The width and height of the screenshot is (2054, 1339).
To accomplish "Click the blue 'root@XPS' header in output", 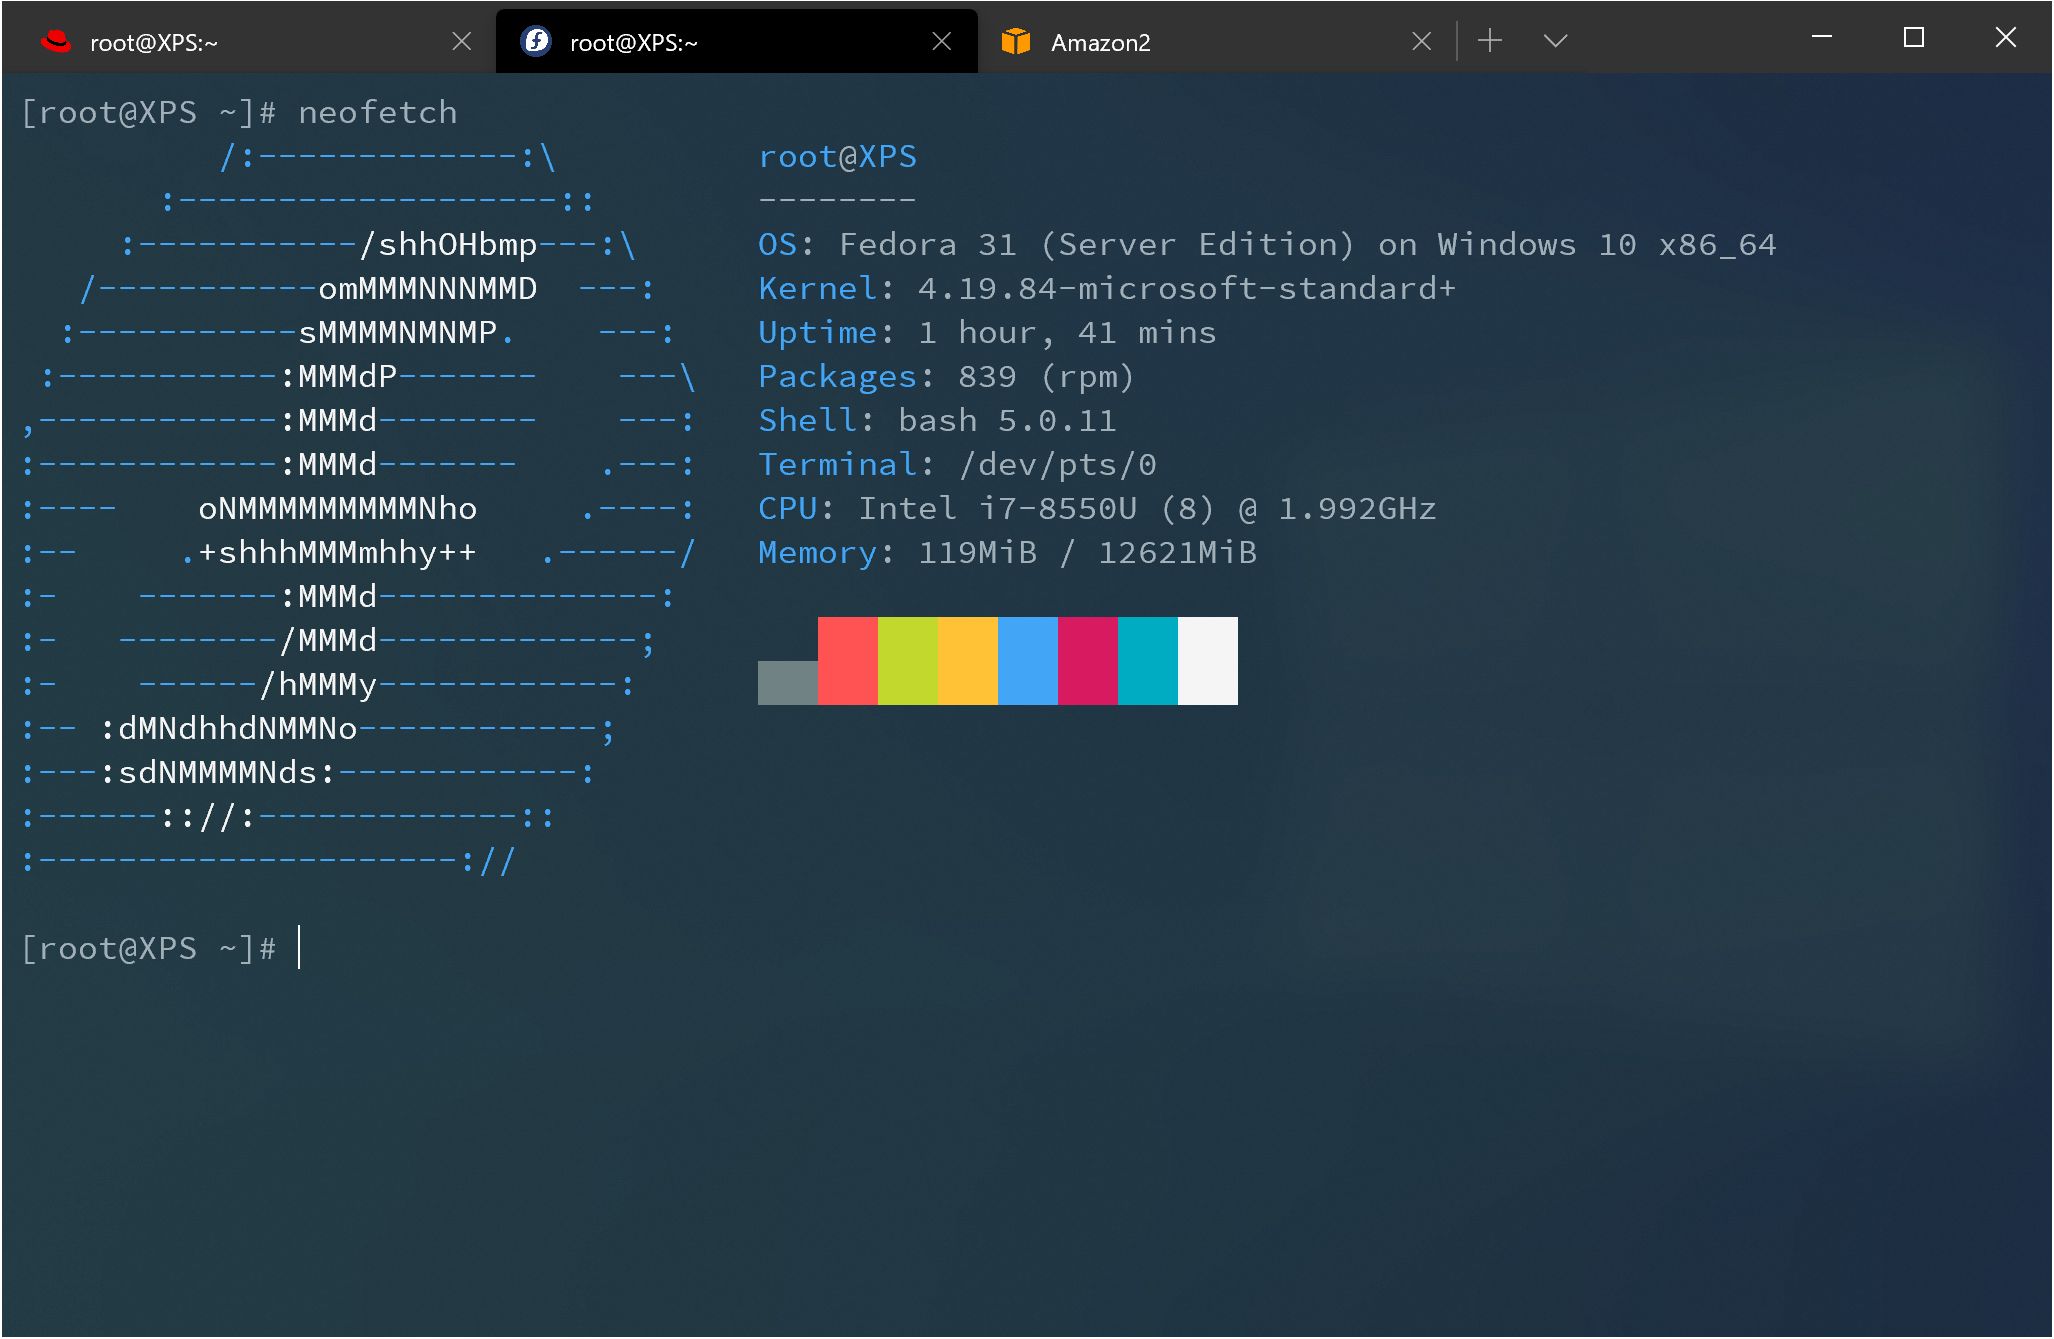I will [x=838, y=157].
